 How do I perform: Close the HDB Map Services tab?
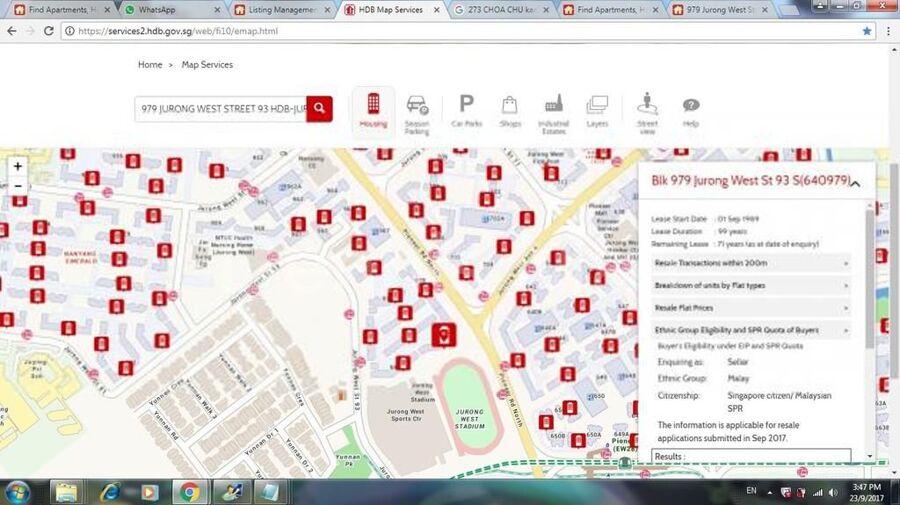tap(437, 10)
